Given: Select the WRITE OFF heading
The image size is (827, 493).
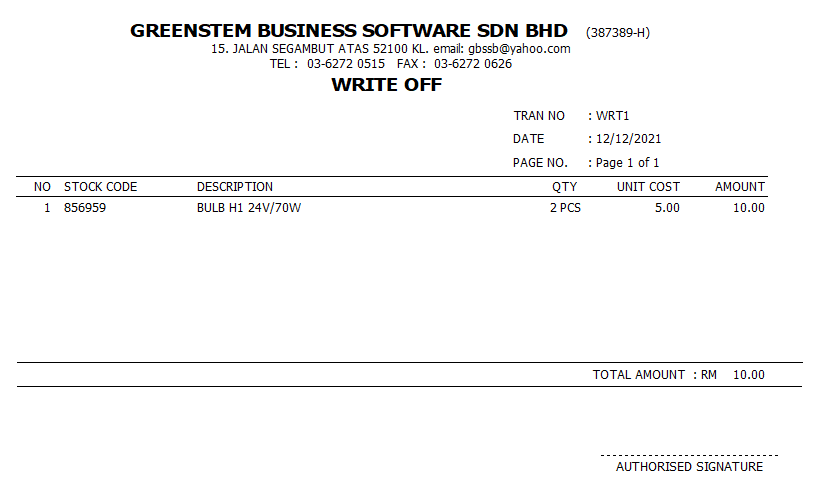Looking at the screenshot, I should (387, 84).
